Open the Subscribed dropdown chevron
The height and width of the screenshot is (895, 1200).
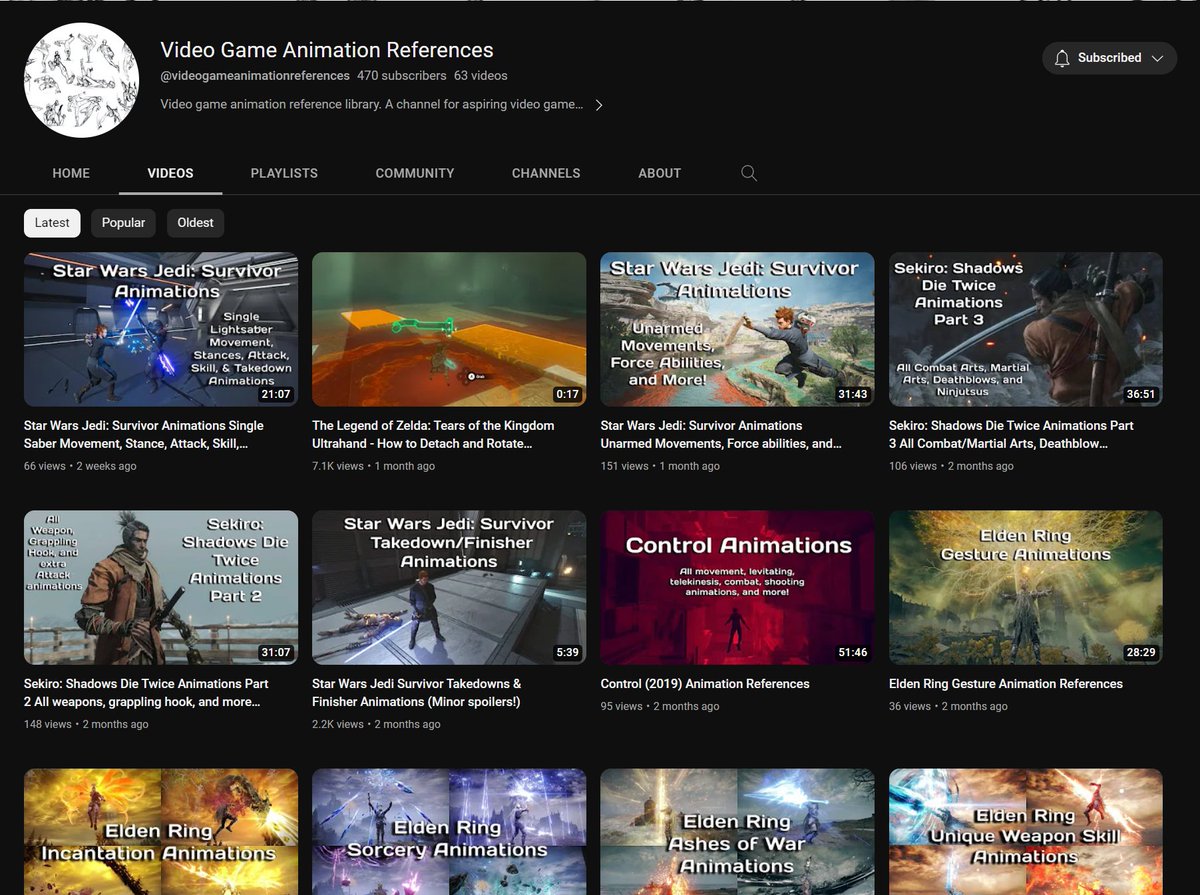(x=1157, y=58)
